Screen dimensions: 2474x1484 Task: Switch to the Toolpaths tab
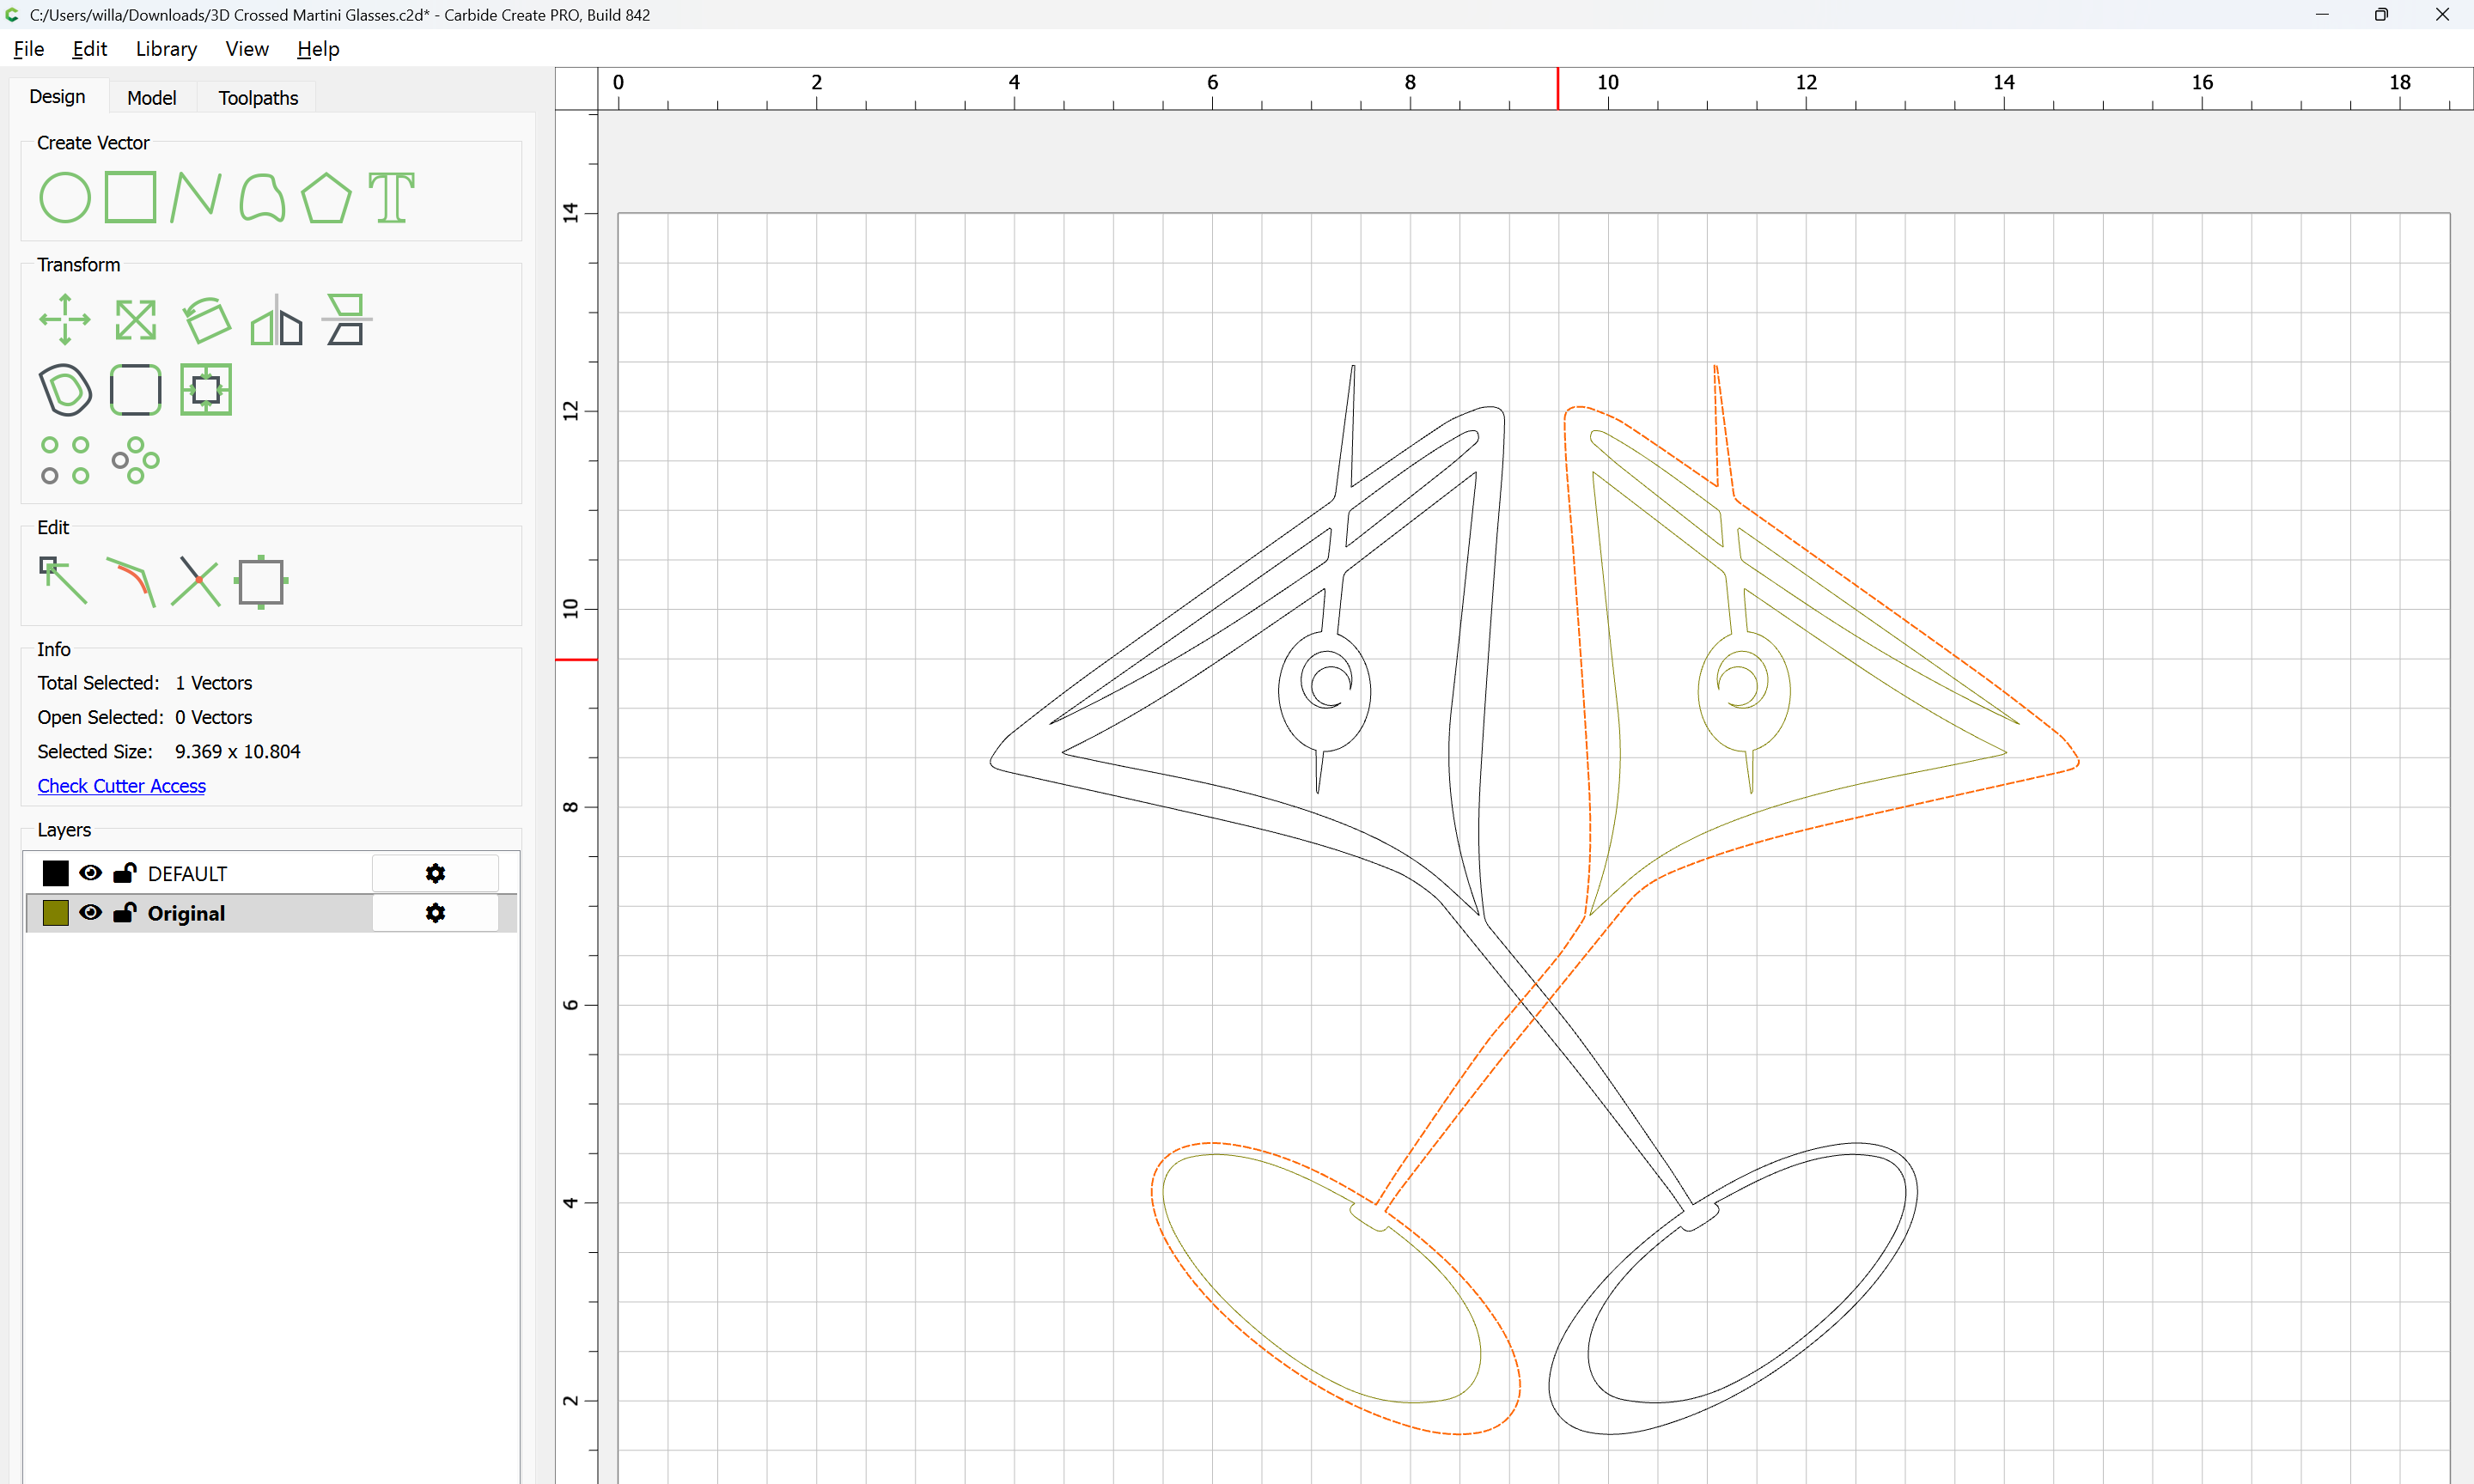[258, 97]
